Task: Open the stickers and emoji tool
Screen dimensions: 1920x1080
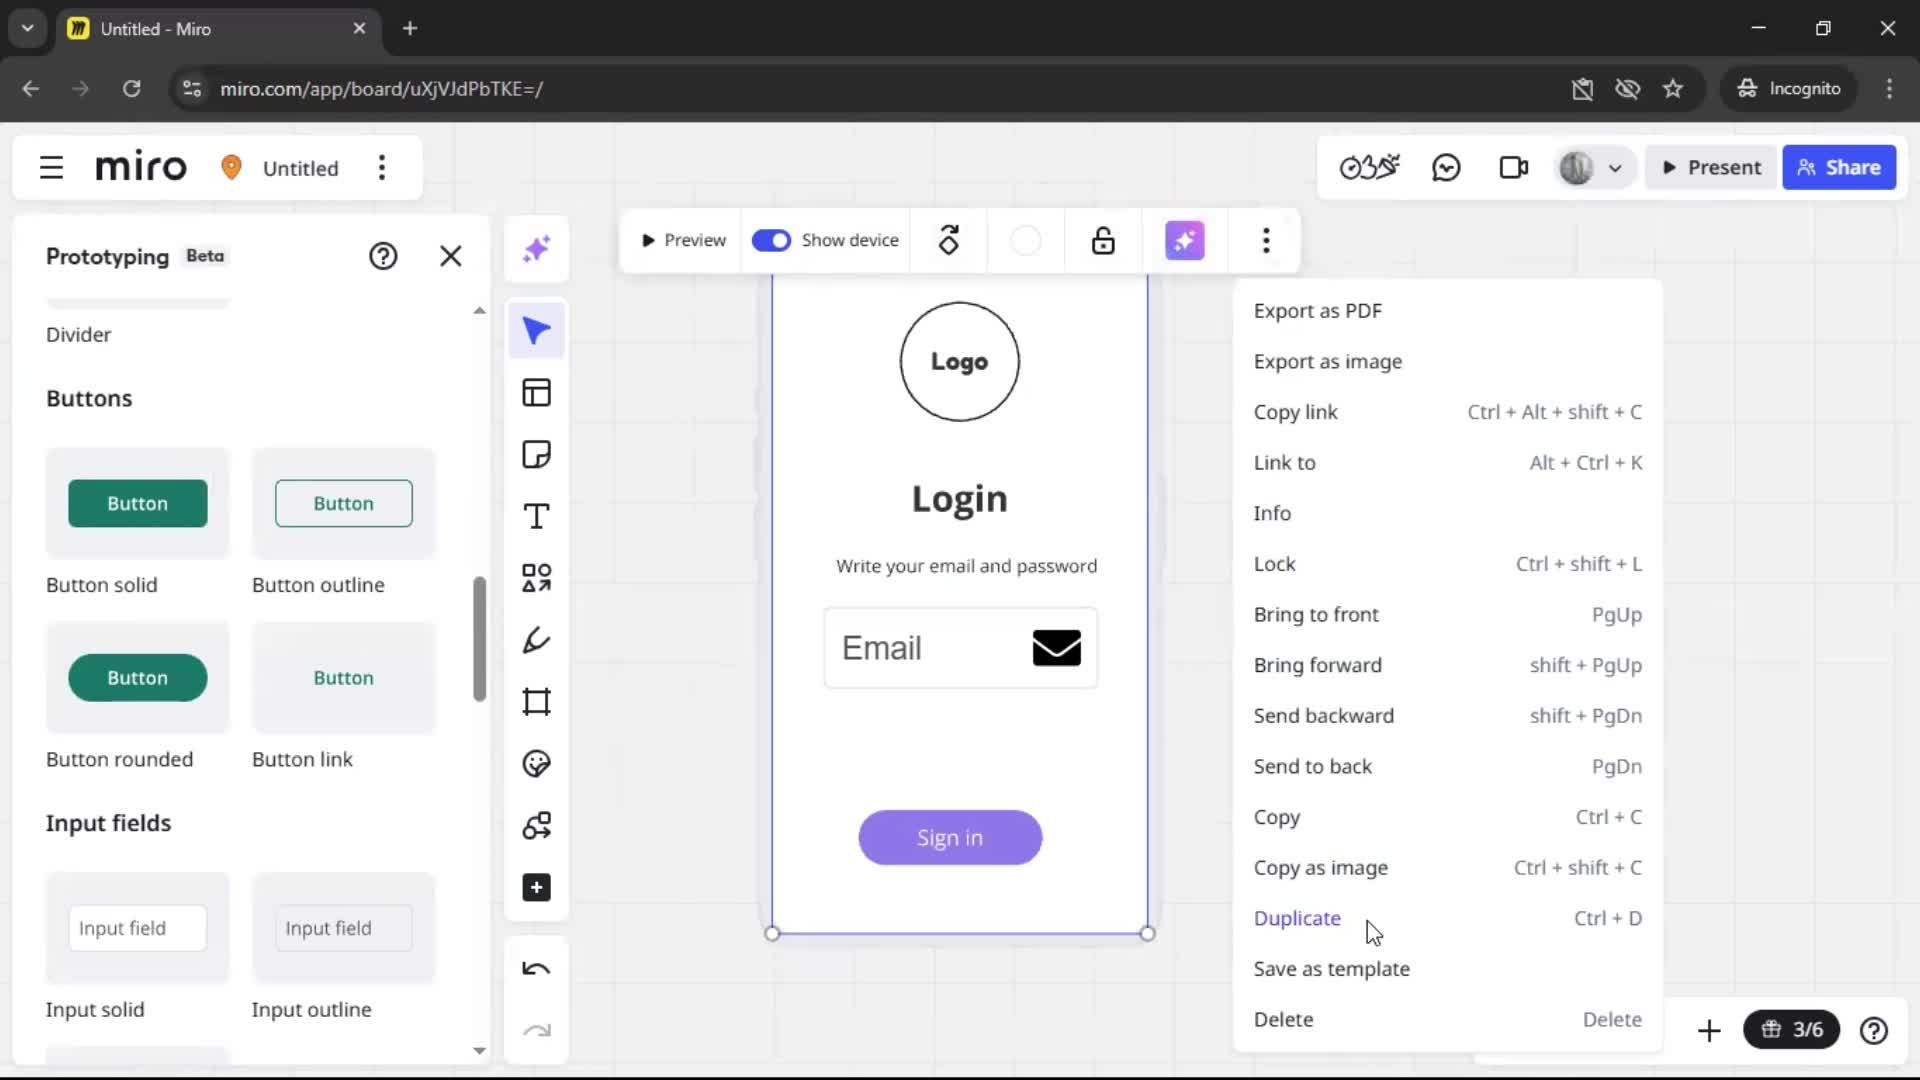Action: tap(537, 764)
